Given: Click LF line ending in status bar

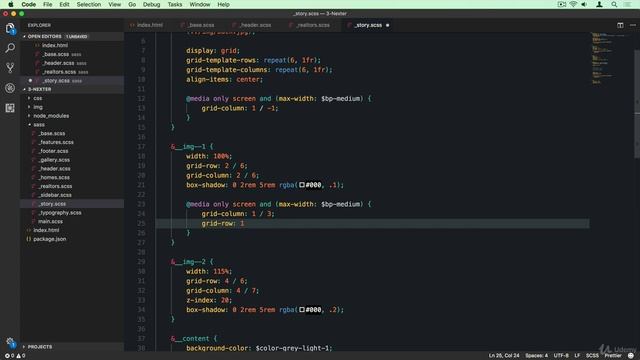Looking at the screenshot, I should 577,356.
